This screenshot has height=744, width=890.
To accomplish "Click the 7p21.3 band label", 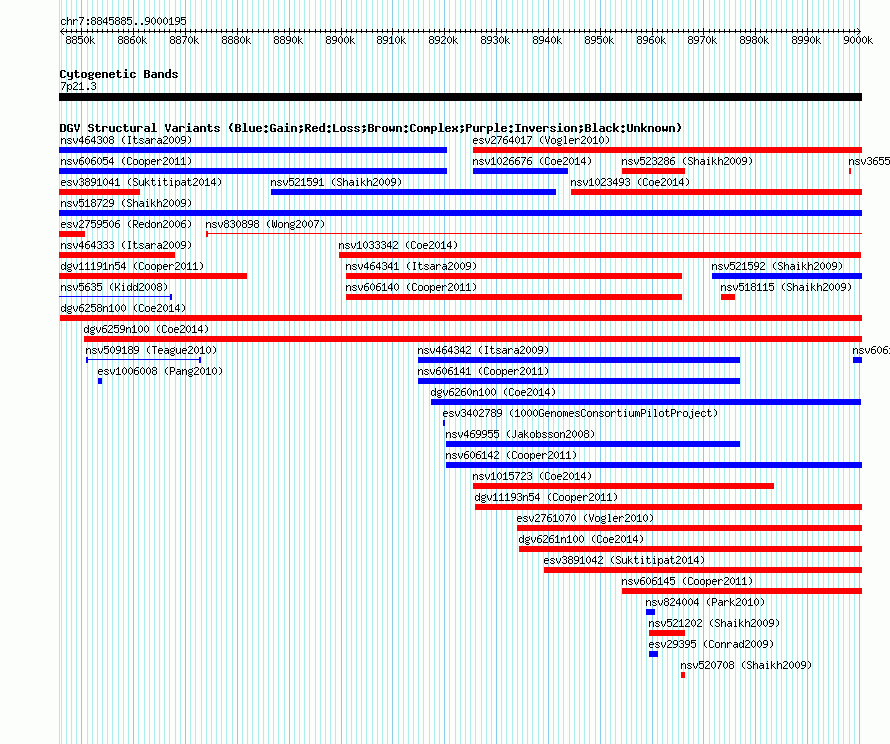I will point(78,86).
